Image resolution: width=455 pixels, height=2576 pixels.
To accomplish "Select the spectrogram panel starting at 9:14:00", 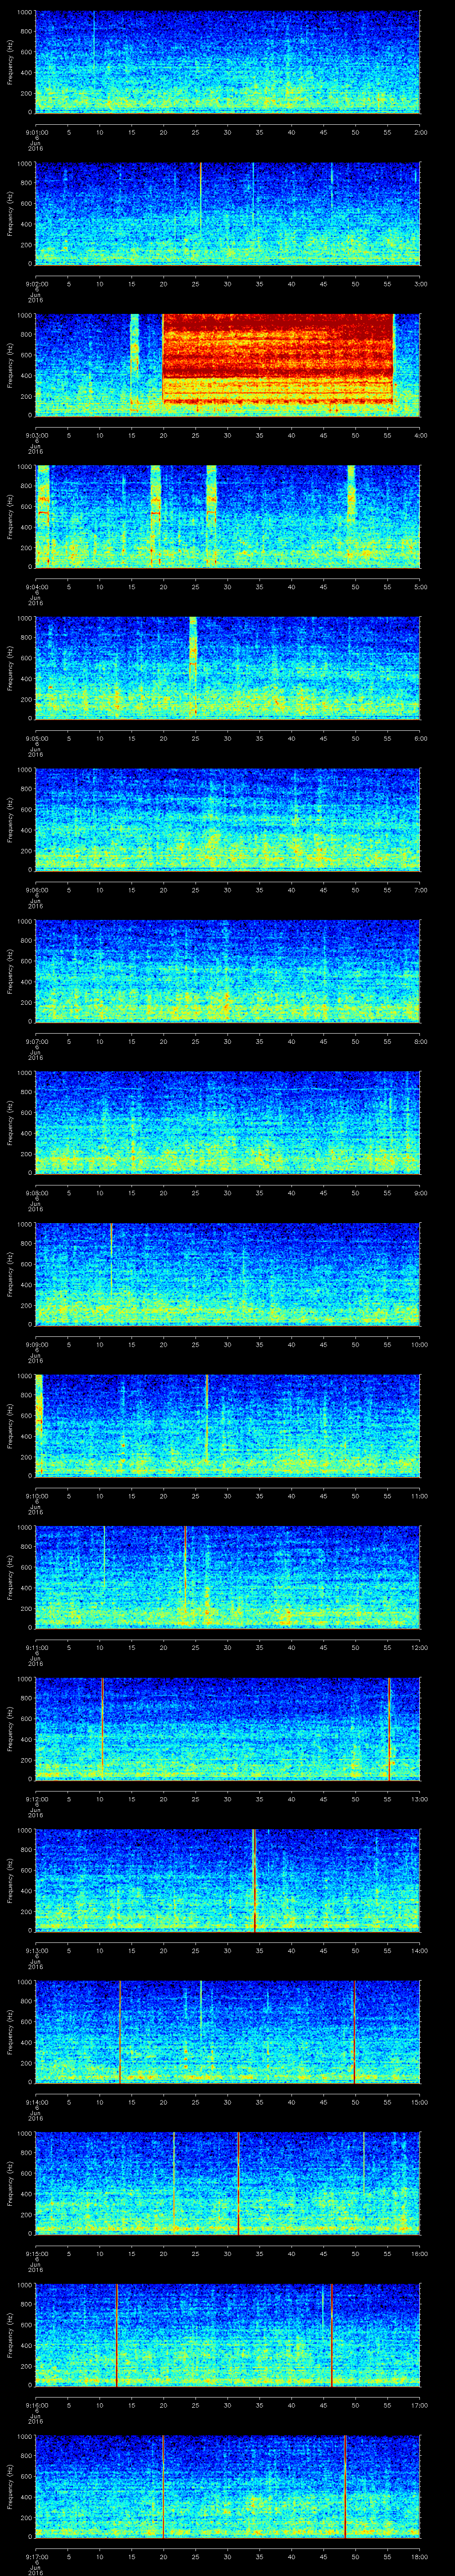I will pyautogui.click(x=228, y=2032).
